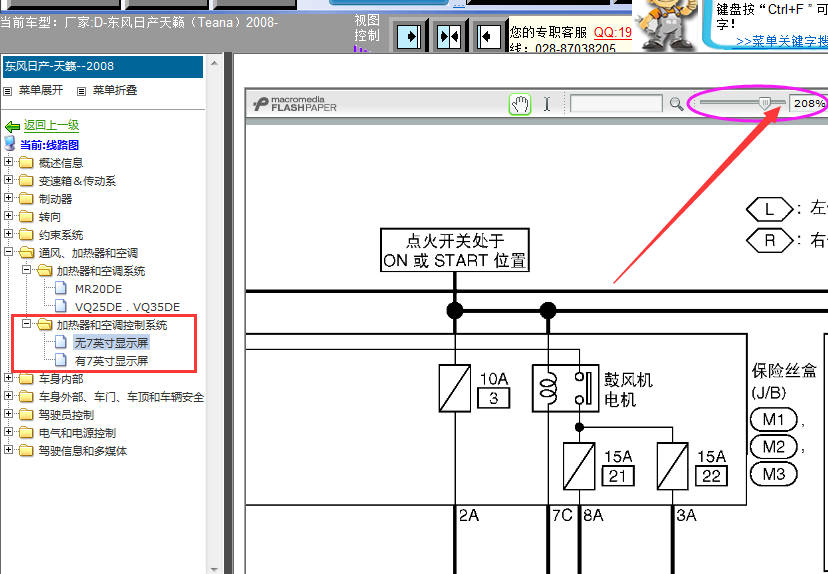Select the 车身内部 folder label
This screenshot has height=574, width=828.
pos(61,379)
